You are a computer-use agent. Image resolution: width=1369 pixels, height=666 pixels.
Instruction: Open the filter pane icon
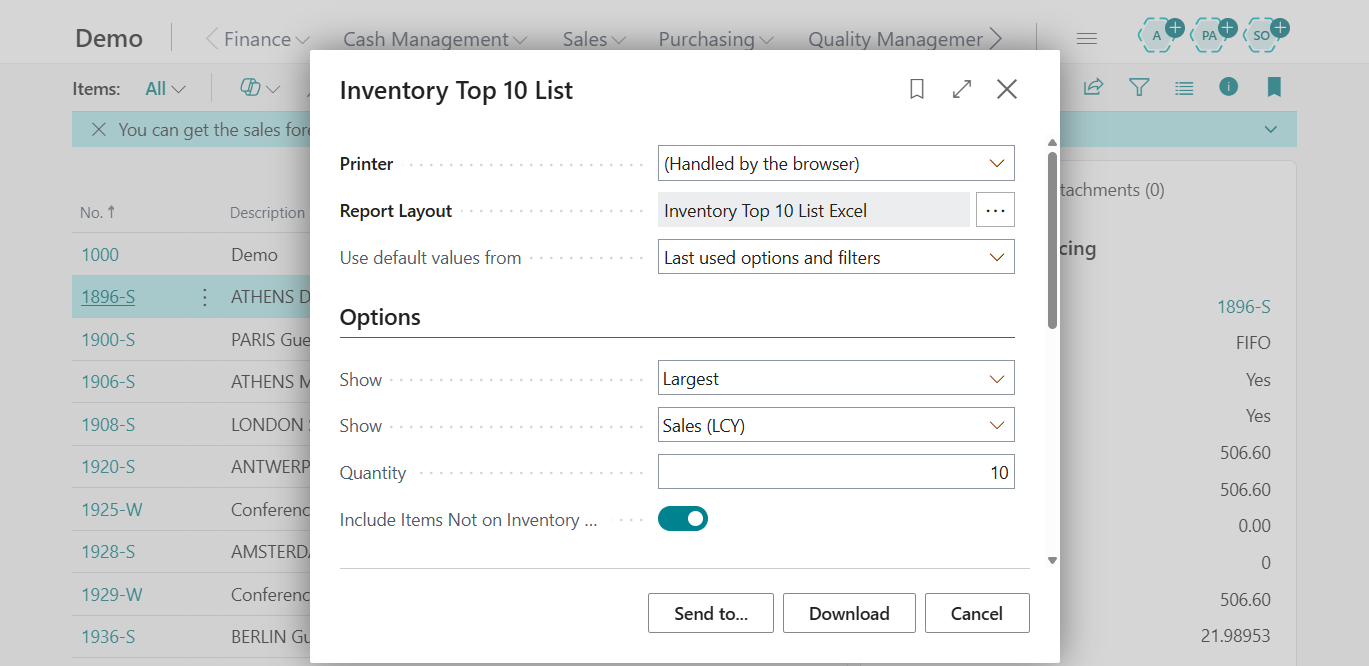click(x=1138, y=87)
